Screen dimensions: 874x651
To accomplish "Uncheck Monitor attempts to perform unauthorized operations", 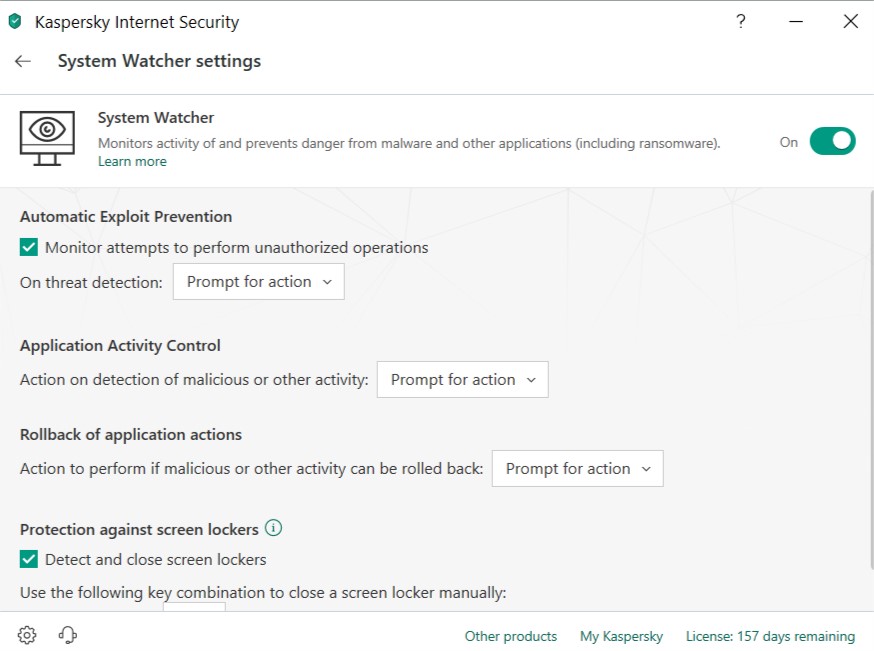I will point(29,247).
